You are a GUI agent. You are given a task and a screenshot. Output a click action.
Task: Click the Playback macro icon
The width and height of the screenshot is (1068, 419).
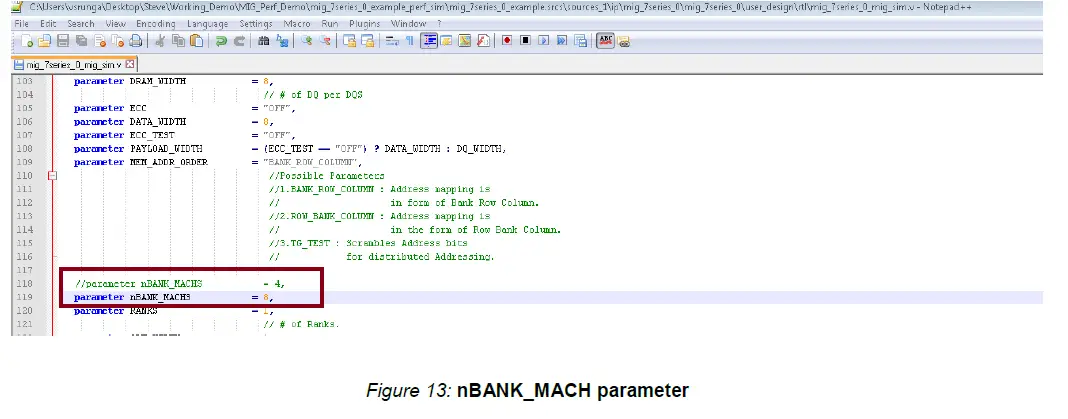[x=544, y=41]
